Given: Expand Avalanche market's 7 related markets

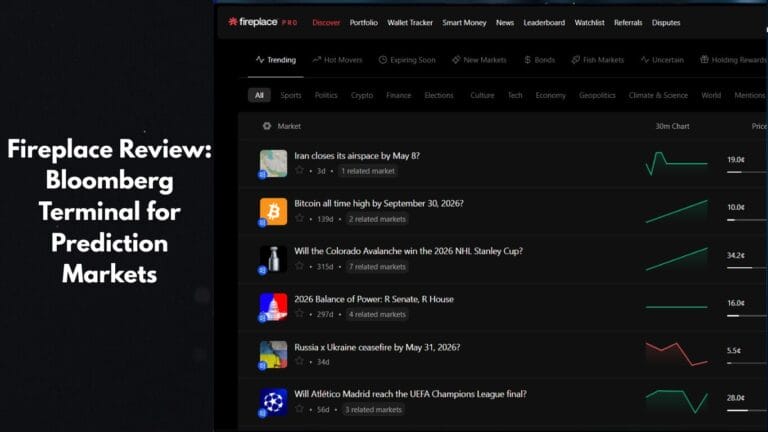Looking at the screenshot, I should (377, 266).
